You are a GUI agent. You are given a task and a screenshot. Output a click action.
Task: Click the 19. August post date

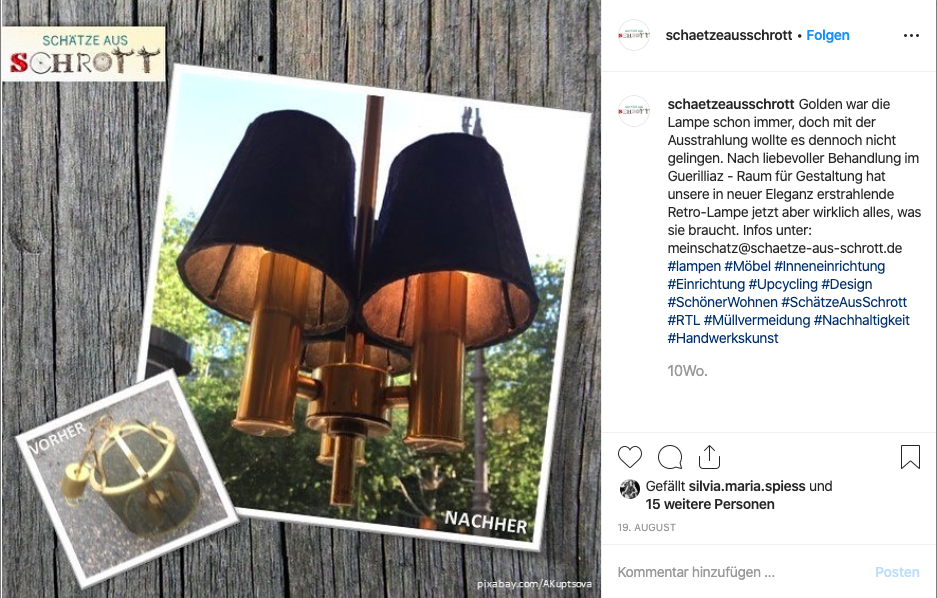click(x=647, y=528)
